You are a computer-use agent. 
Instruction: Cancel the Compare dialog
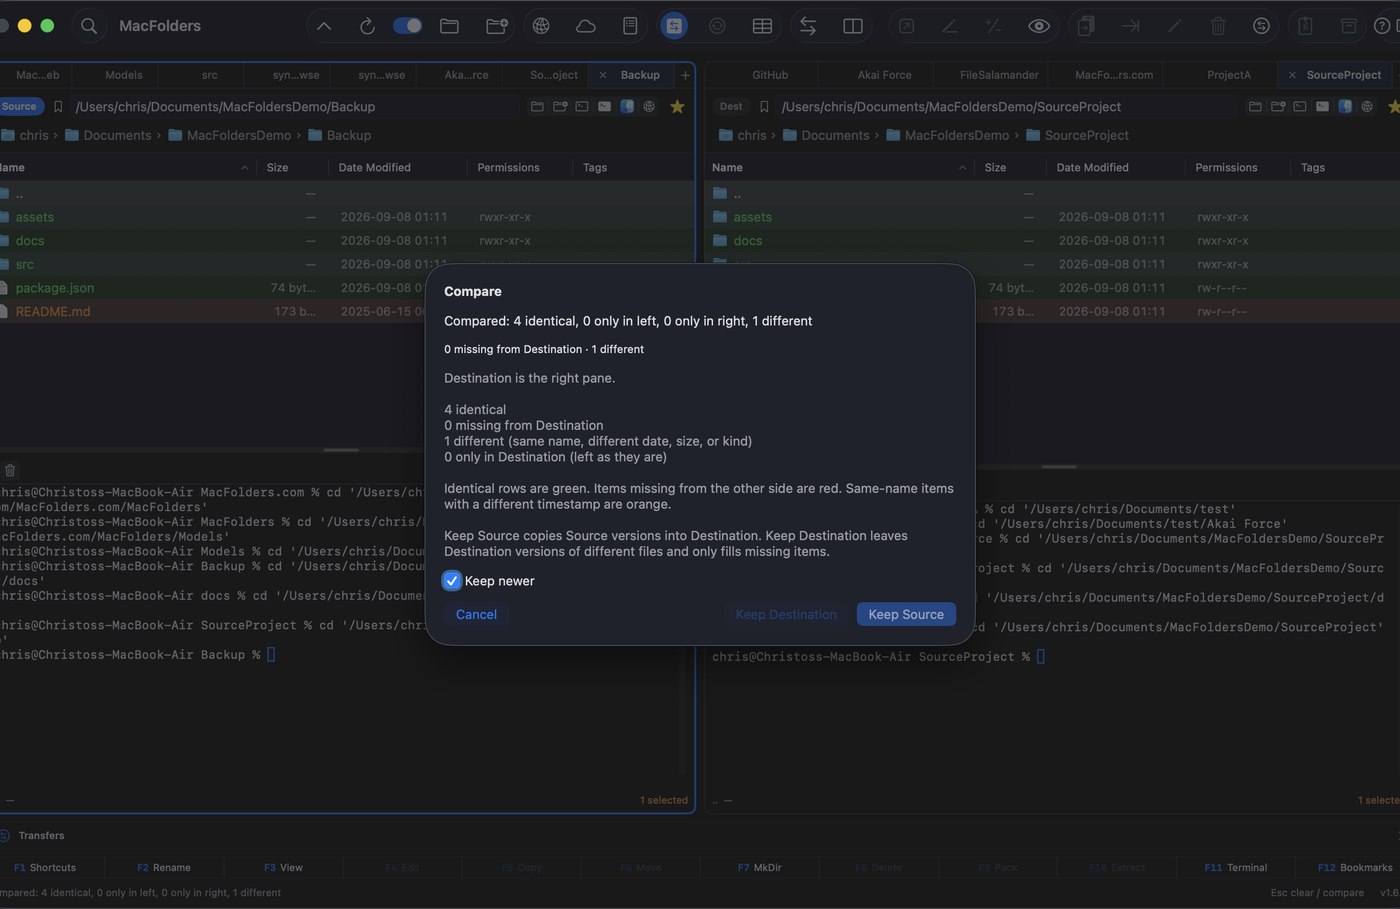click(476, 614)
